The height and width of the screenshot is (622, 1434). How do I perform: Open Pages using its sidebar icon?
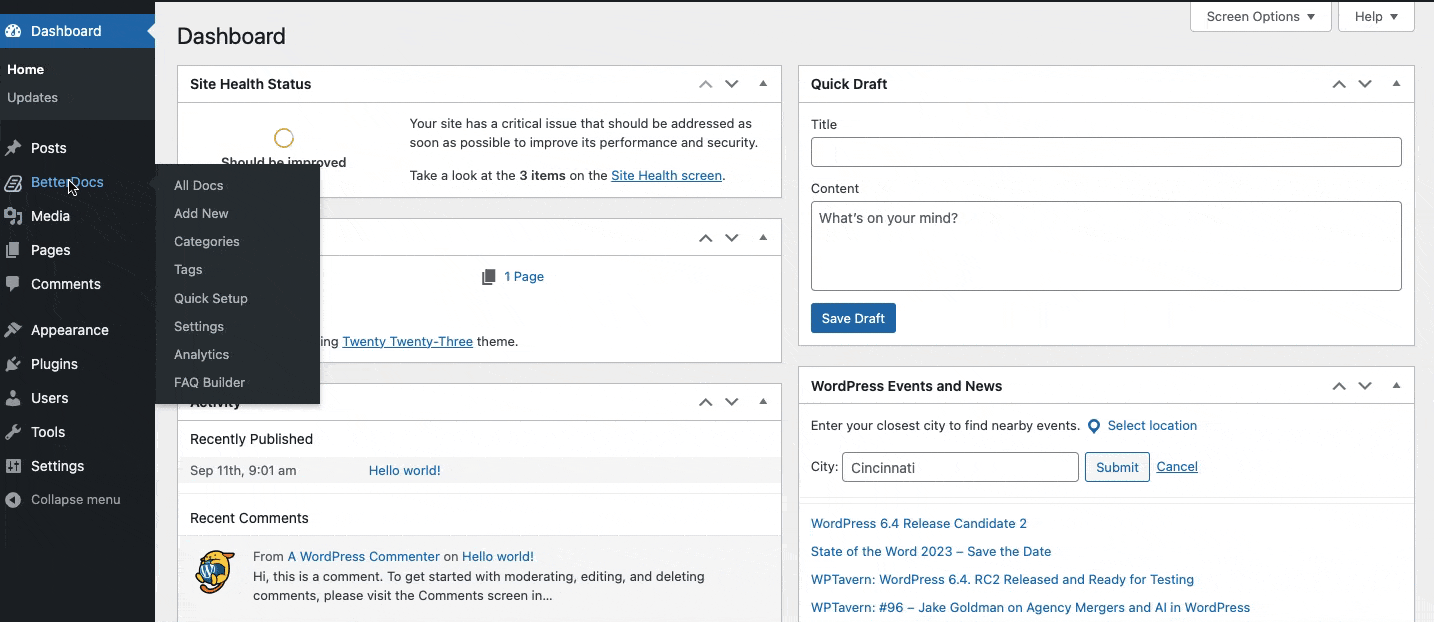point(15,250)
